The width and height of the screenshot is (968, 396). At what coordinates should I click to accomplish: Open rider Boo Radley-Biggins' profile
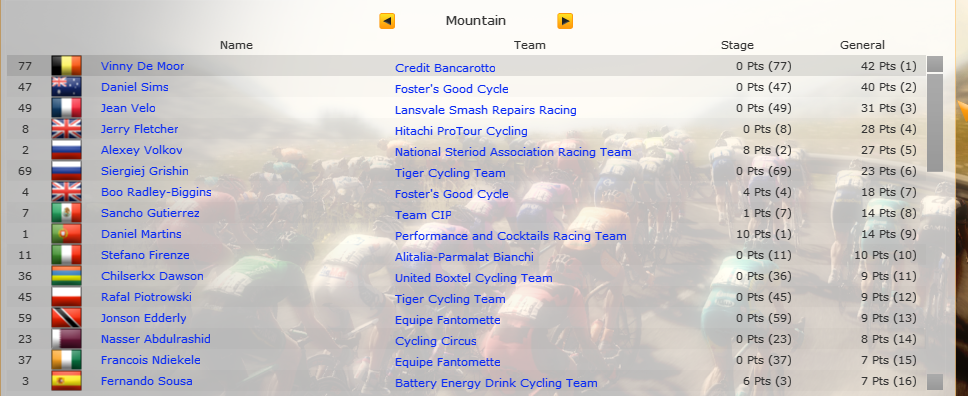[x=156, y=192]
